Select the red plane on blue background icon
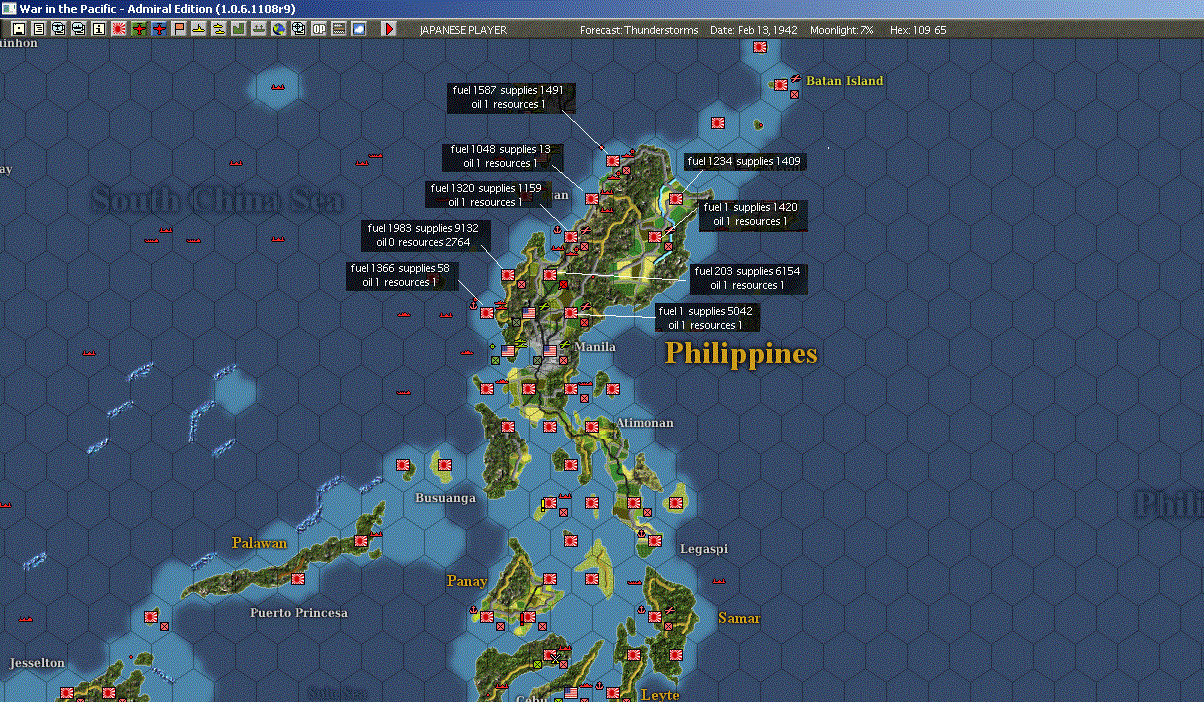This screenshot has width=1204, height=702. 159,29
